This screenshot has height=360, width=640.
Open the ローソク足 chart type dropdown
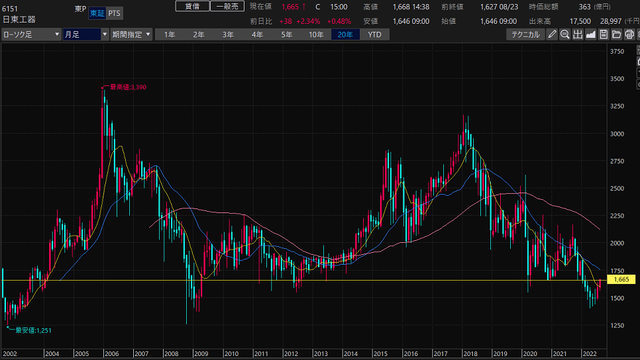pos(31,35)
